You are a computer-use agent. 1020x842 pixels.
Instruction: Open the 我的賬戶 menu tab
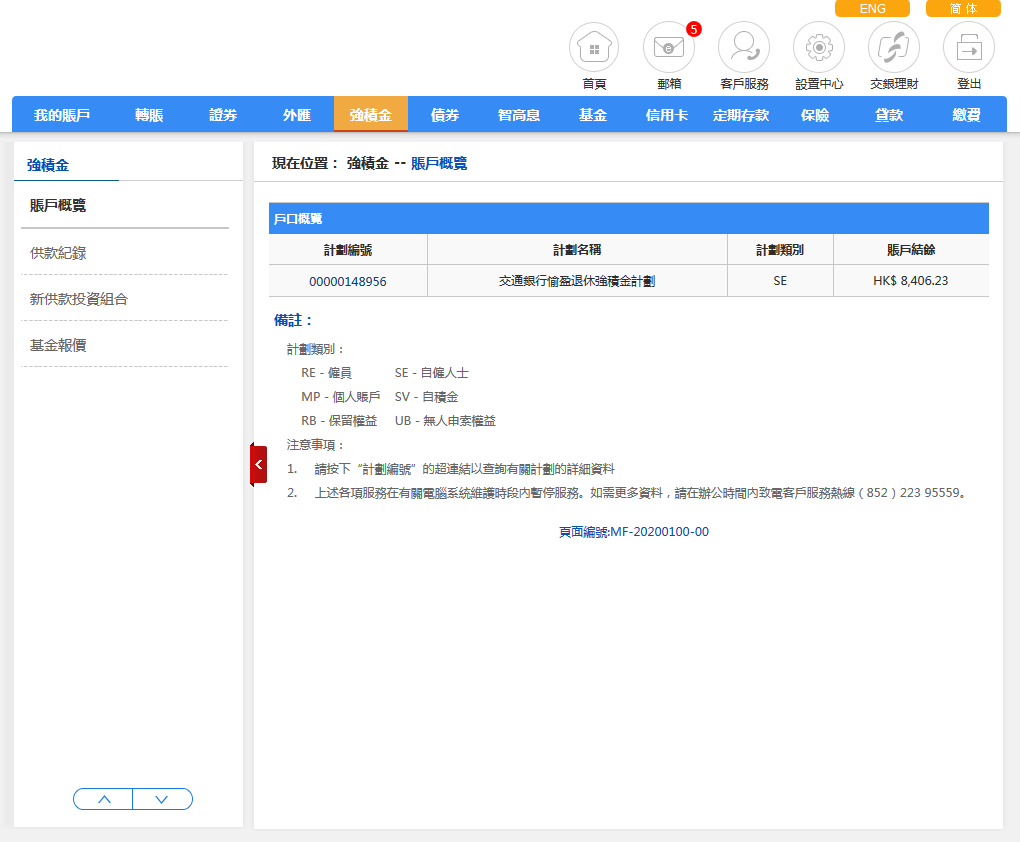click(x=62, y=115)
